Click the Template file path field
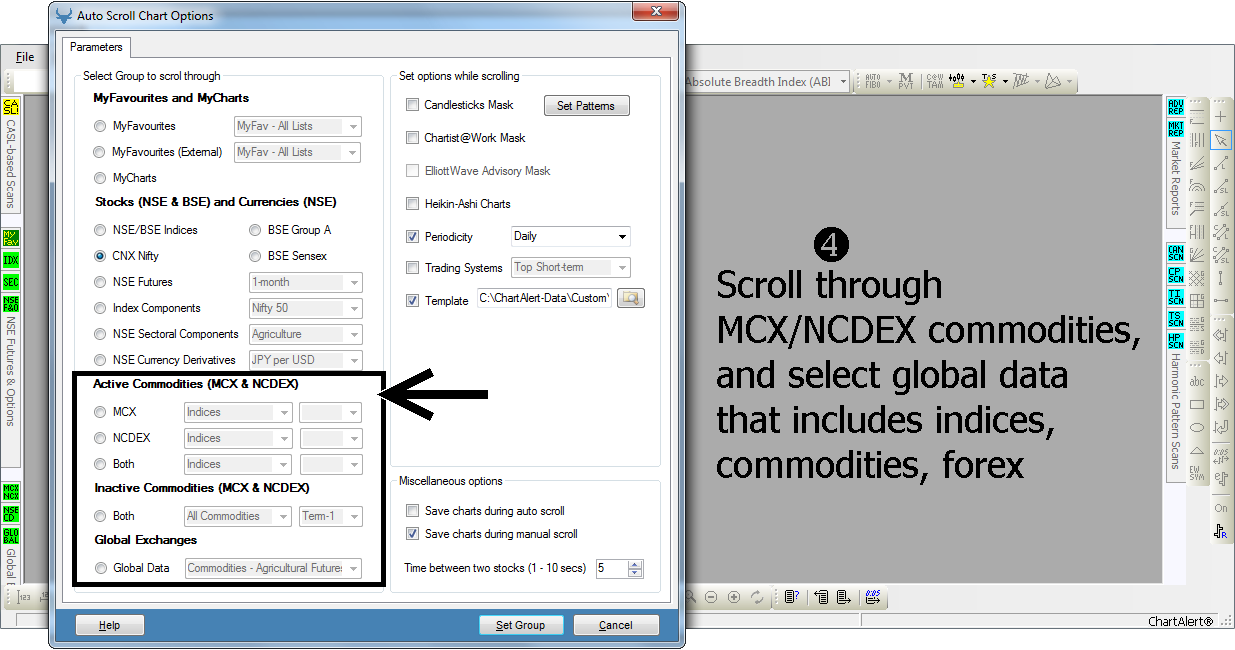Viewport: 1235px width, 650px height. pyautogui.click(x=544, y=298)
